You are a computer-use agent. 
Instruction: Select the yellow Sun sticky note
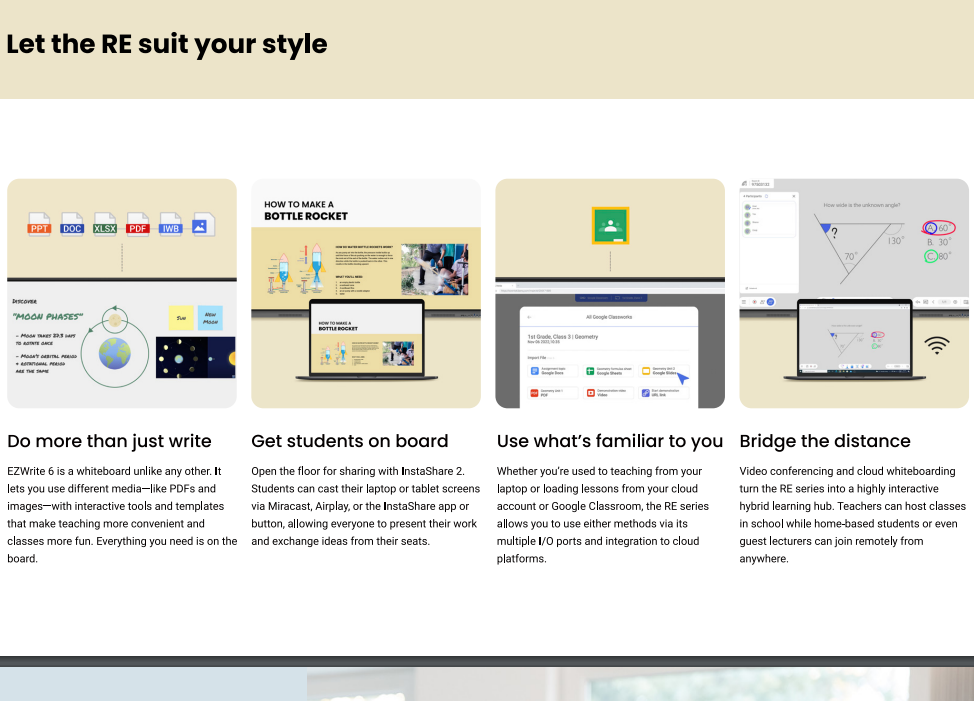click(x=181, y=318)
